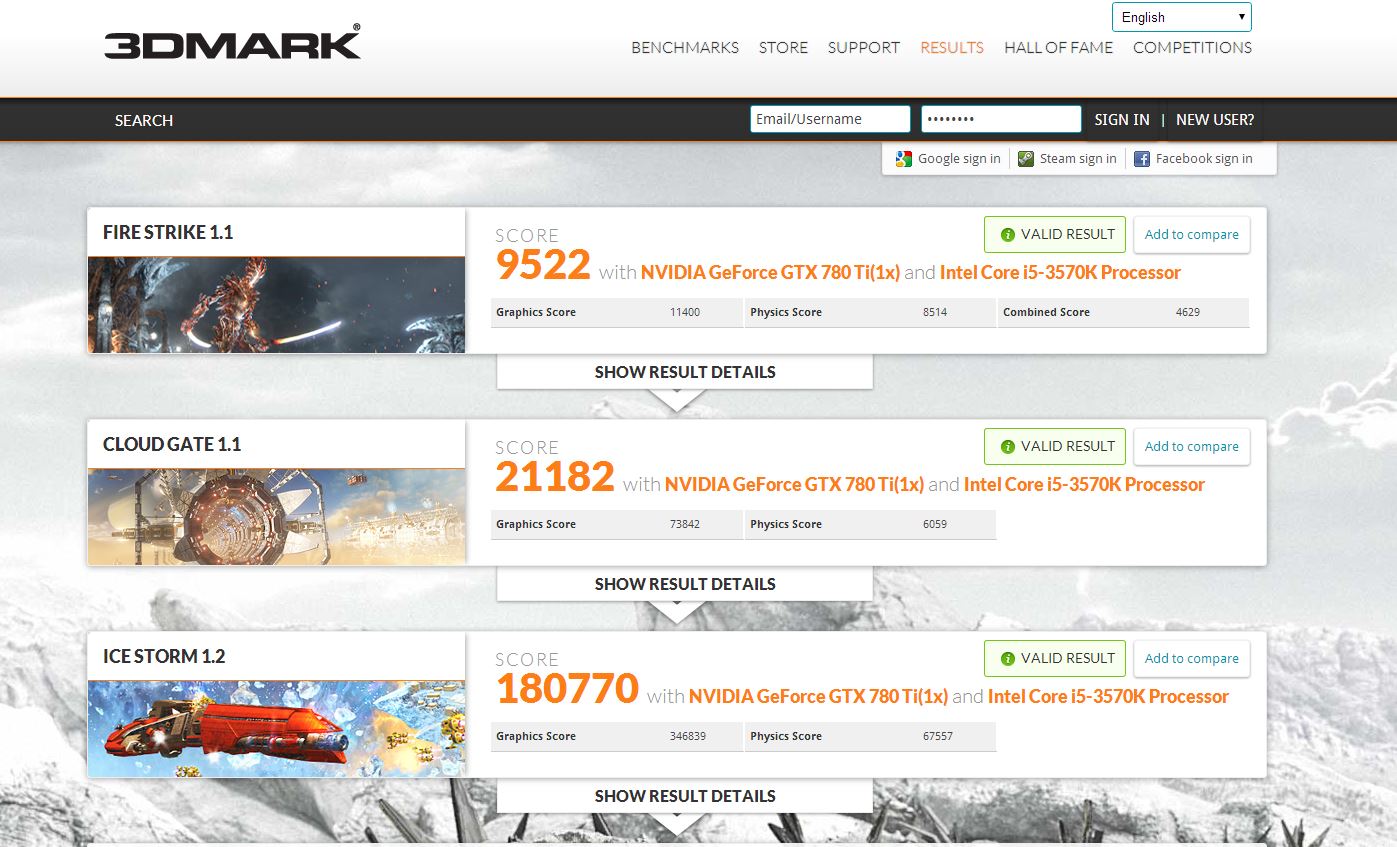Click Facebook sign in link text
This screenshot has height=847, width=1397.
[1204, 159]
